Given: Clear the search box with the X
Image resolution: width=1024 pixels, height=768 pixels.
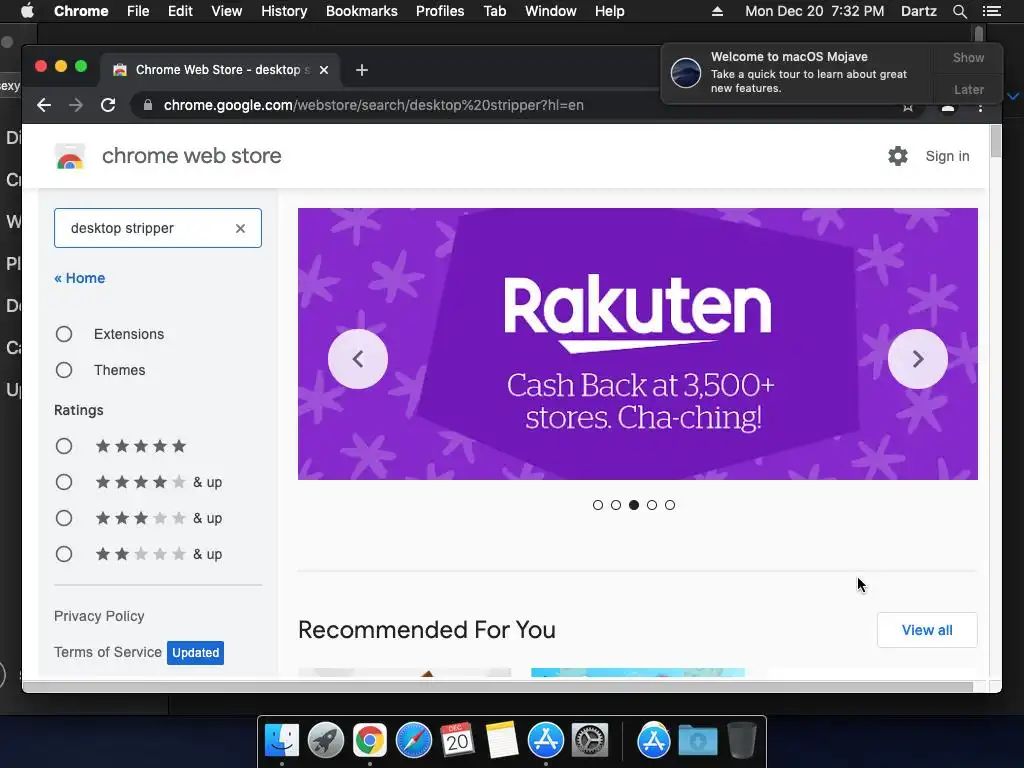Looking at the screenshot, I should pyautogui.click(x=240, y=229).
